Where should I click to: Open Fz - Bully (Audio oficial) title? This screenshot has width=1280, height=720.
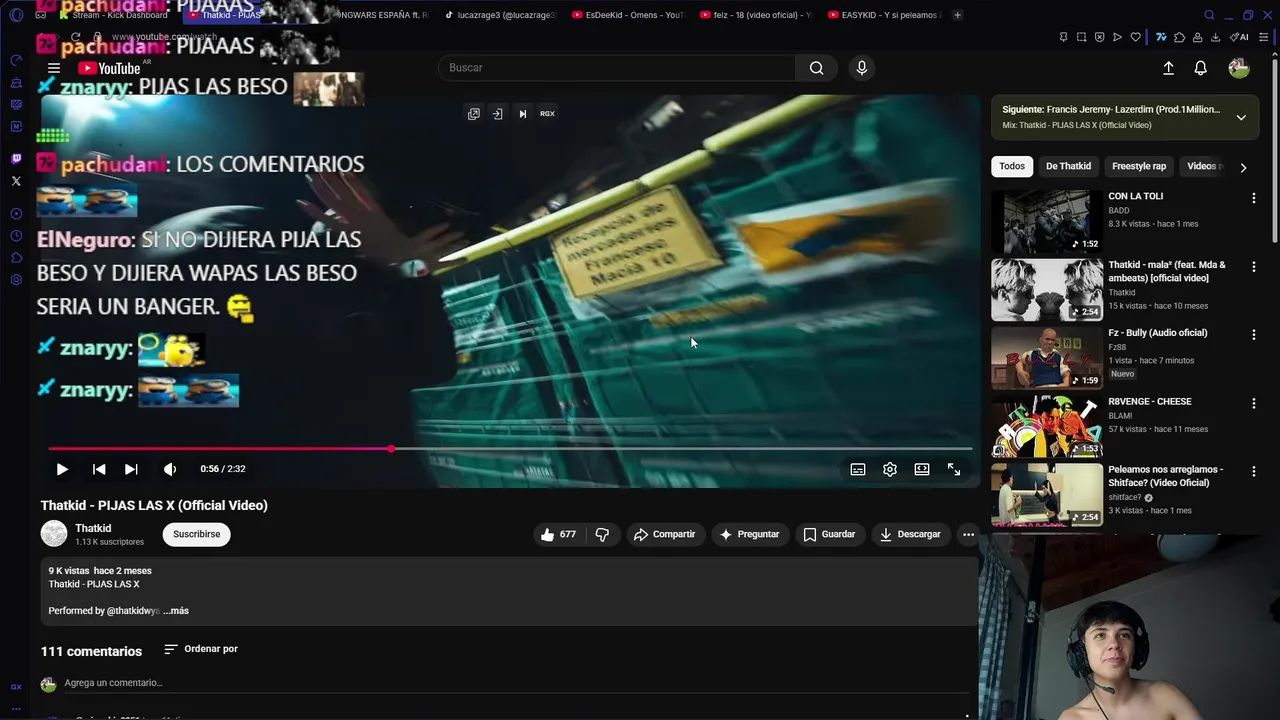1157,333
